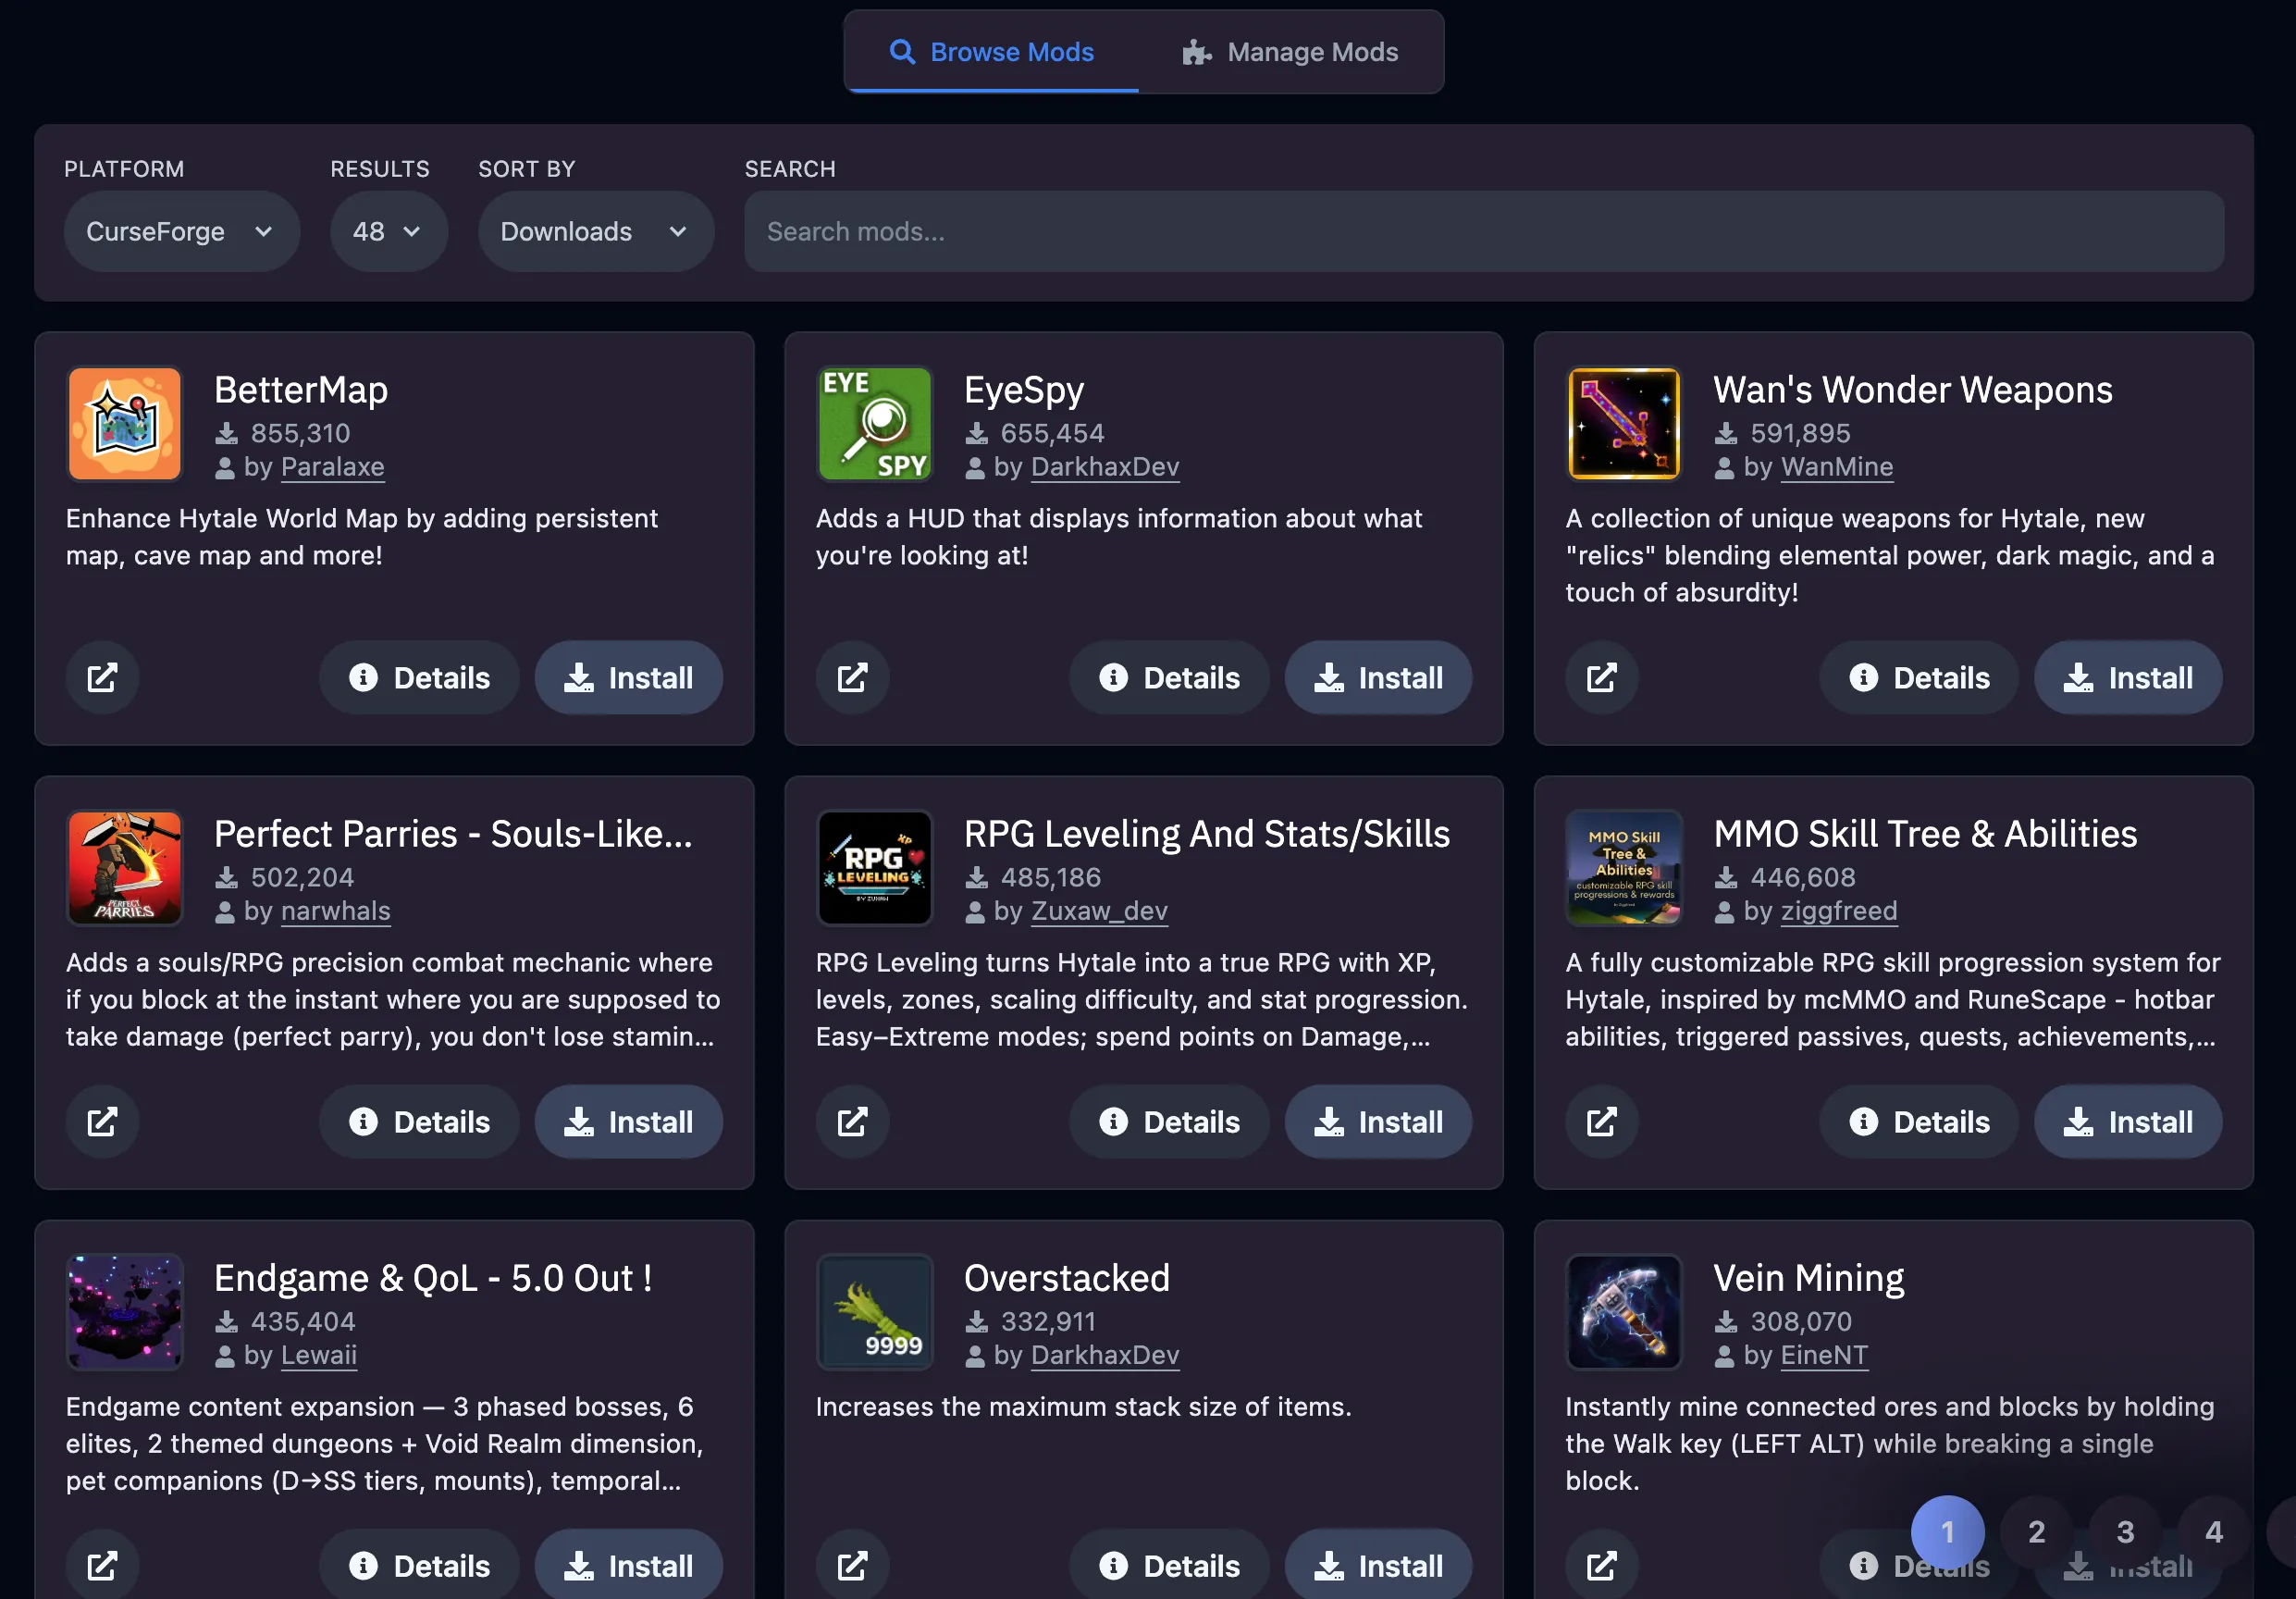2296x1599 pixels.
Task: Go to pagination page 1
Action: pos(1947,1531)
